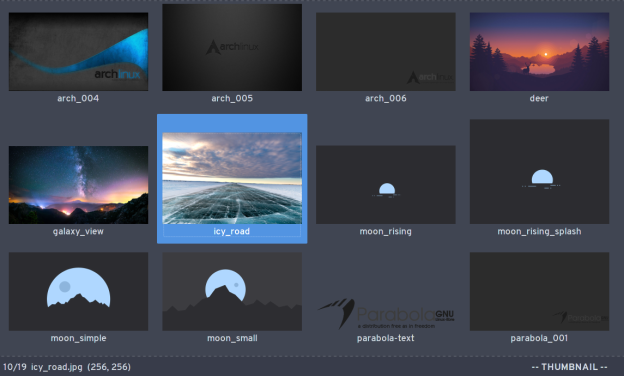This screenshot has width=624, height=376.
Task: Click the arch_004 filename label
Action: coord(78,98)
